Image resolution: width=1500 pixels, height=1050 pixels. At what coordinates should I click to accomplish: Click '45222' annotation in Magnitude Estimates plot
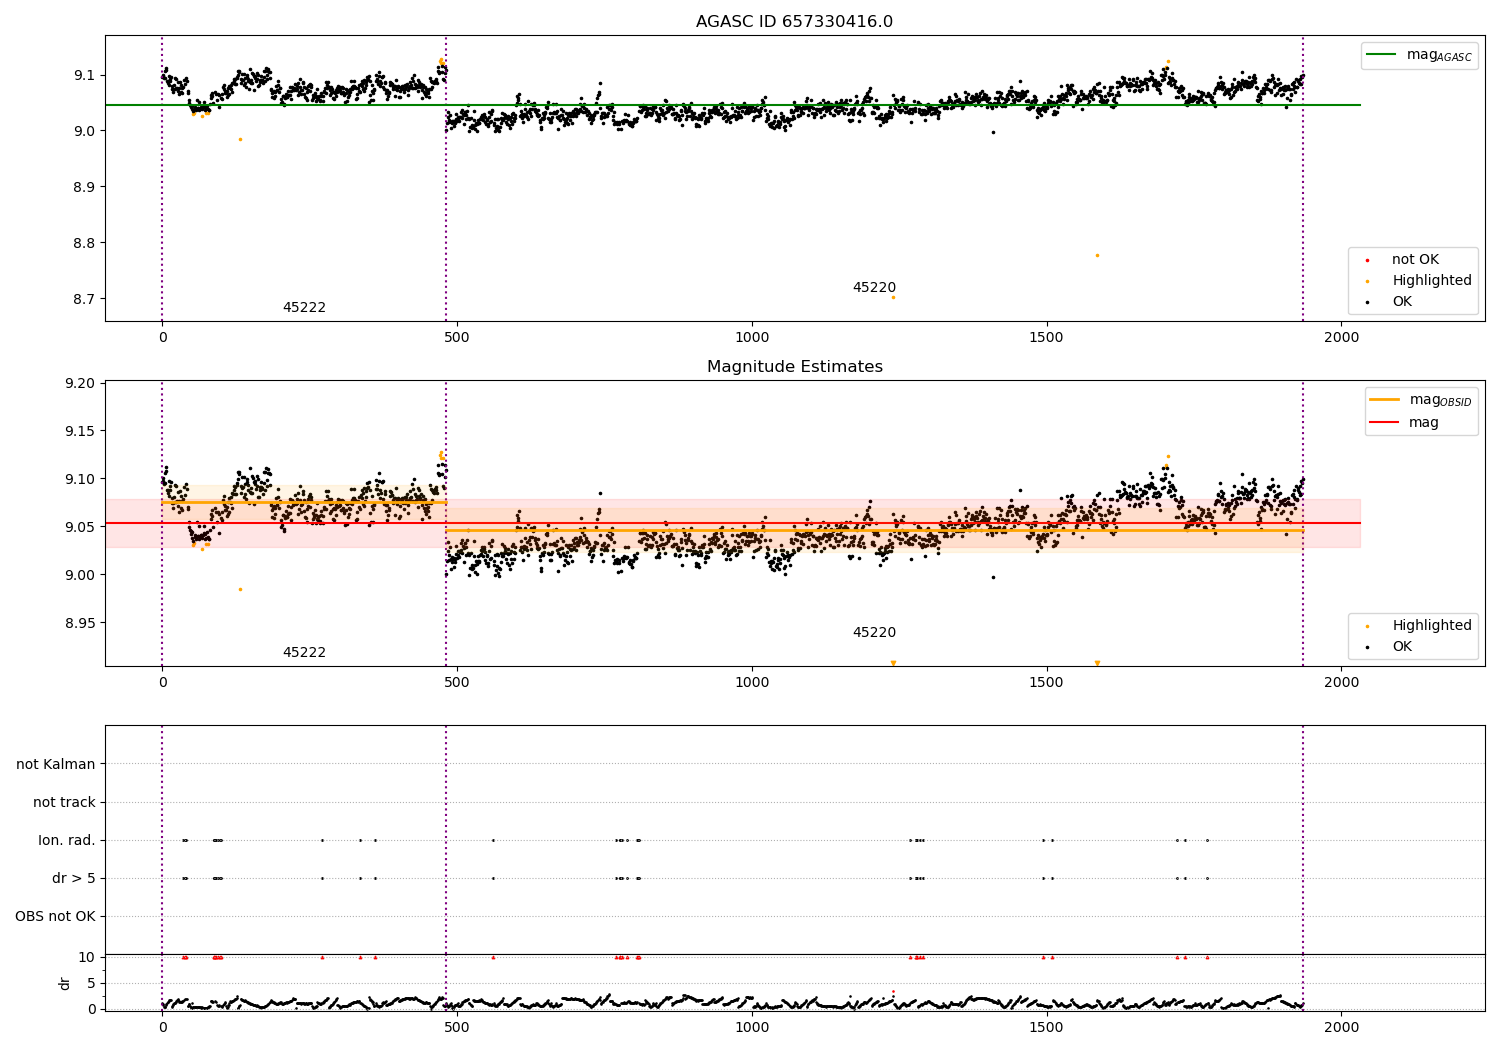point(304,653)
